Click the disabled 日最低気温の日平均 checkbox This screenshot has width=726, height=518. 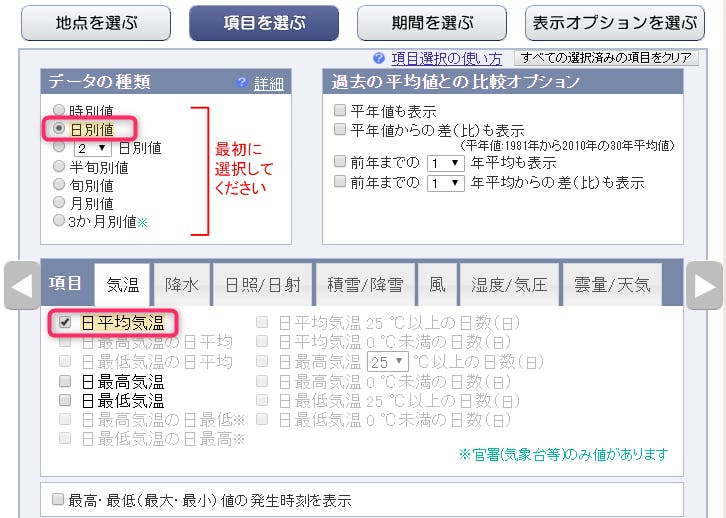65,361
